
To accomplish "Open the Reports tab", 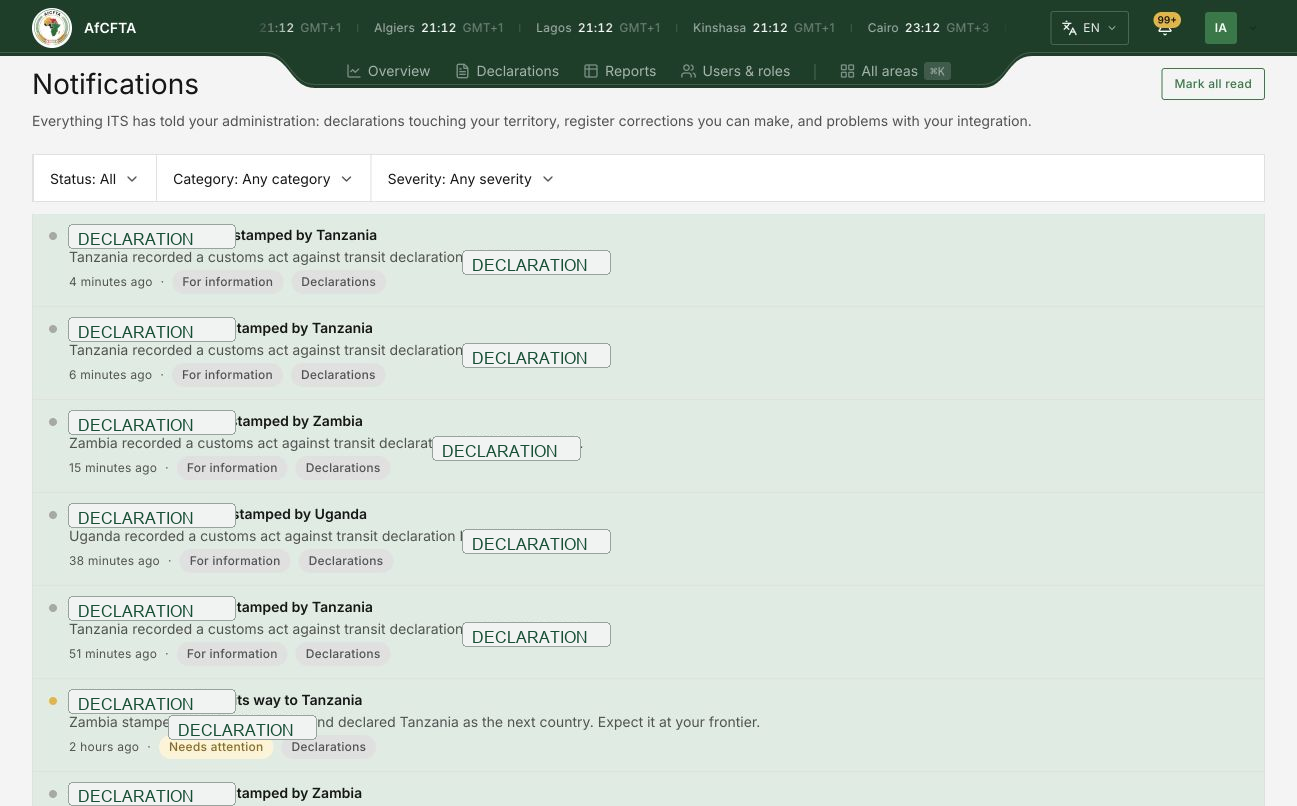I will tap(620, 71).
